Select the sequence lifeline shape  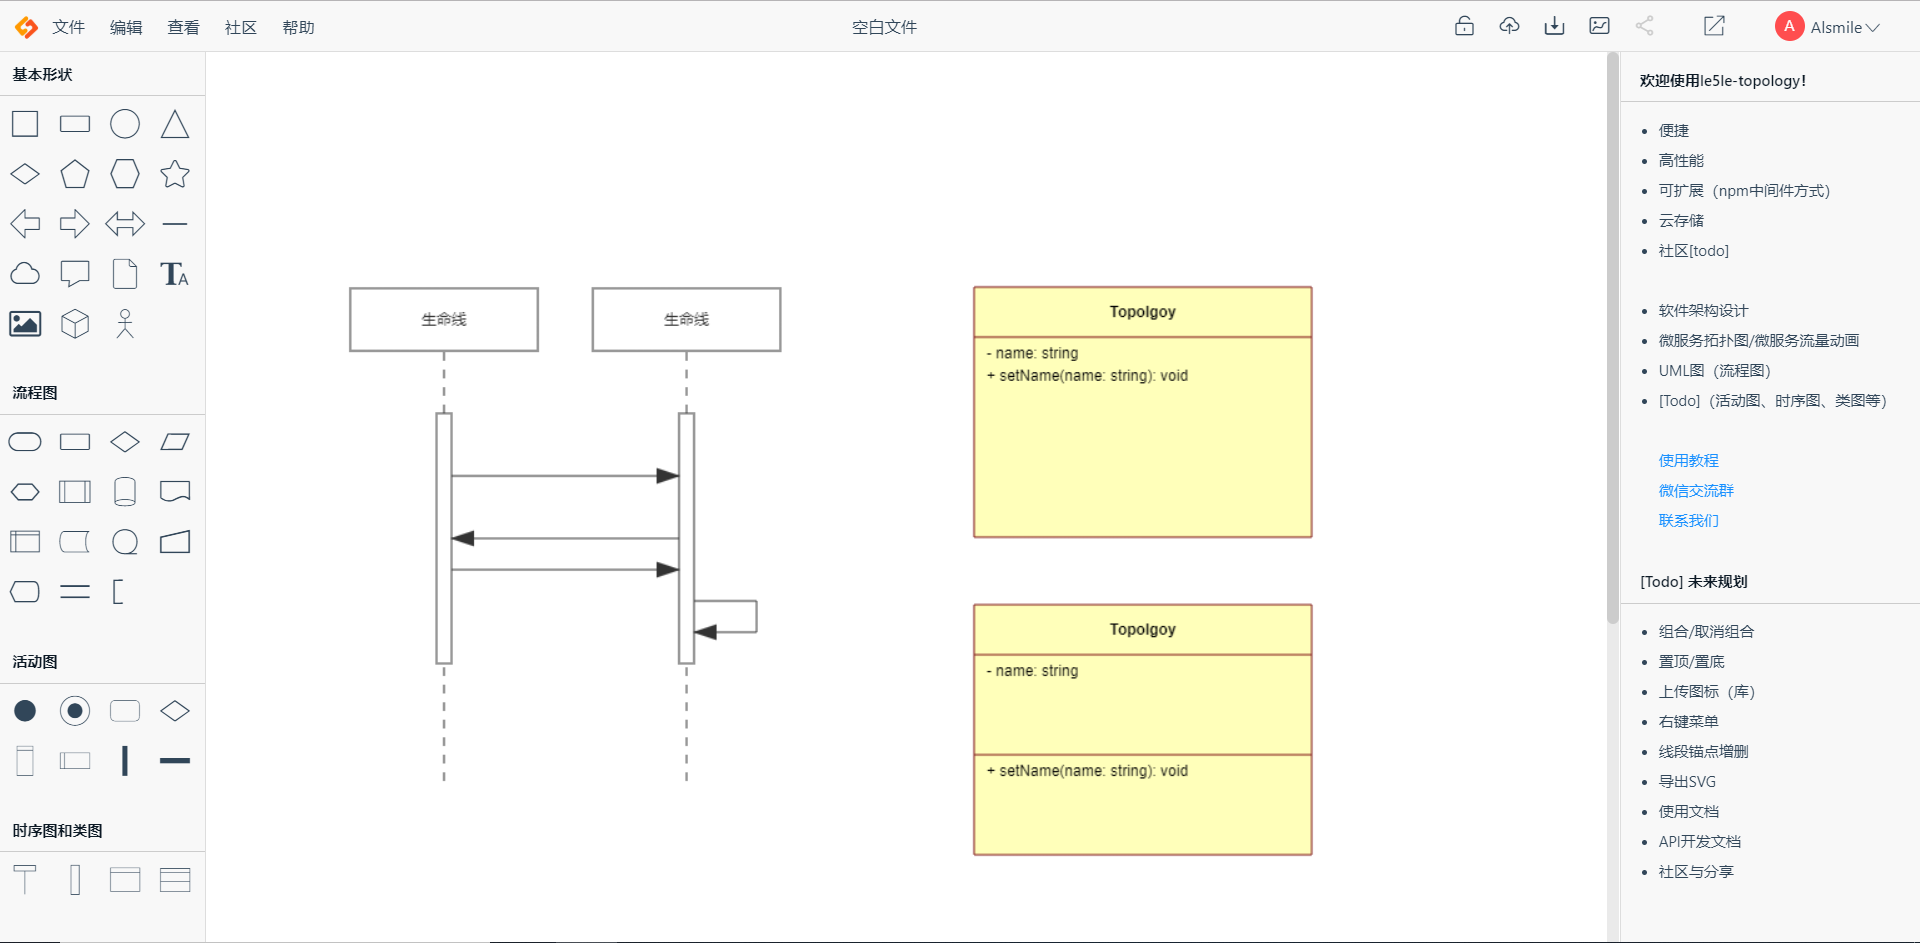tap(25, 880)
